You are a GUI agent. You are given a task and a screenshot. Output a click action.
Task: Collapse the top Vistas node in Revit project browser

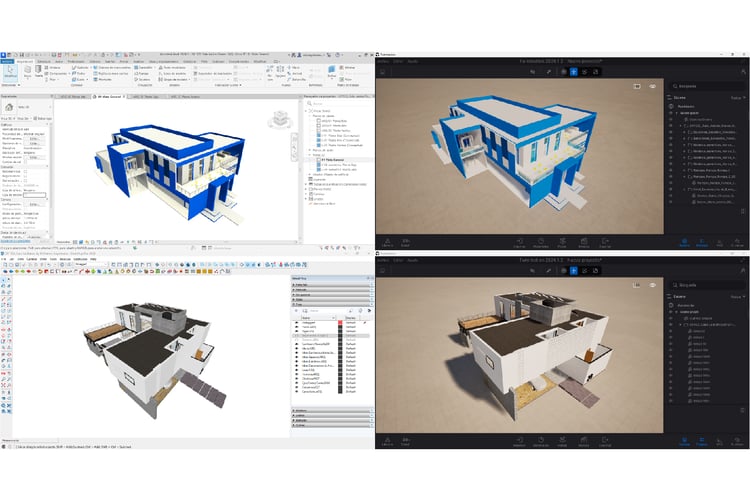(307, 111)
